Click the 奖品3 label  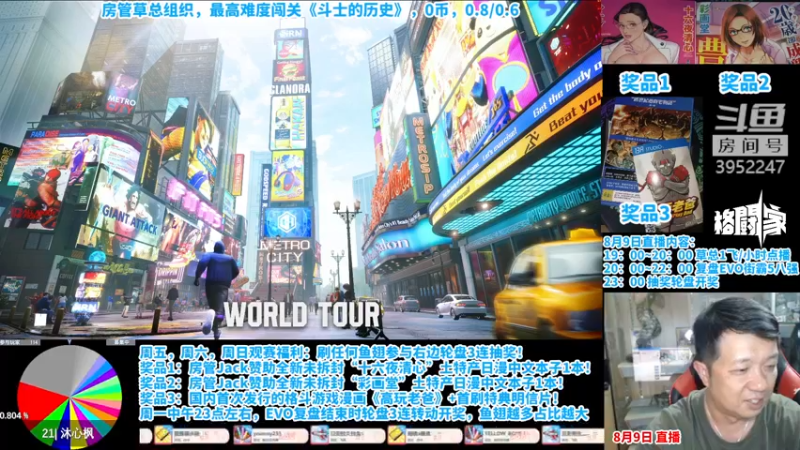[x=645, y=213]
